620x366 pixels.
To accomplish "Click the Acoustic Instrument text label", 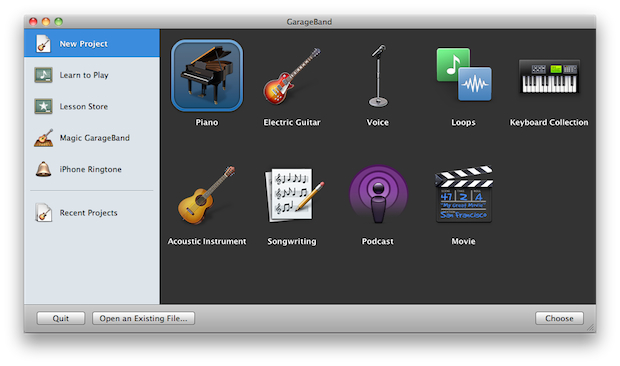I will [207, 241].
